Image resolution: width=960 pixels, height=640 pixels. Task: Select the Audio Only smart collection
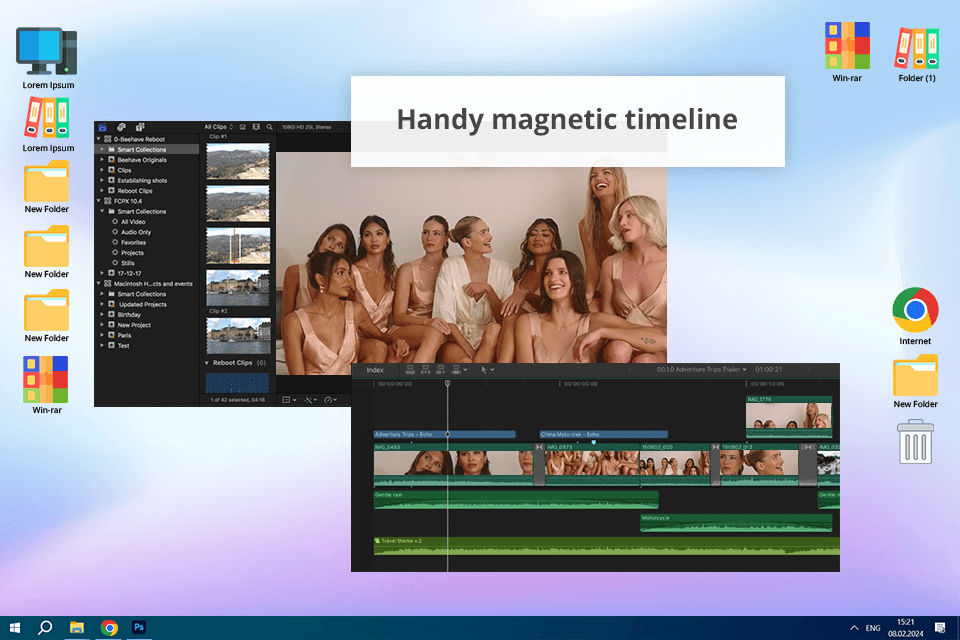click(131, 232)
